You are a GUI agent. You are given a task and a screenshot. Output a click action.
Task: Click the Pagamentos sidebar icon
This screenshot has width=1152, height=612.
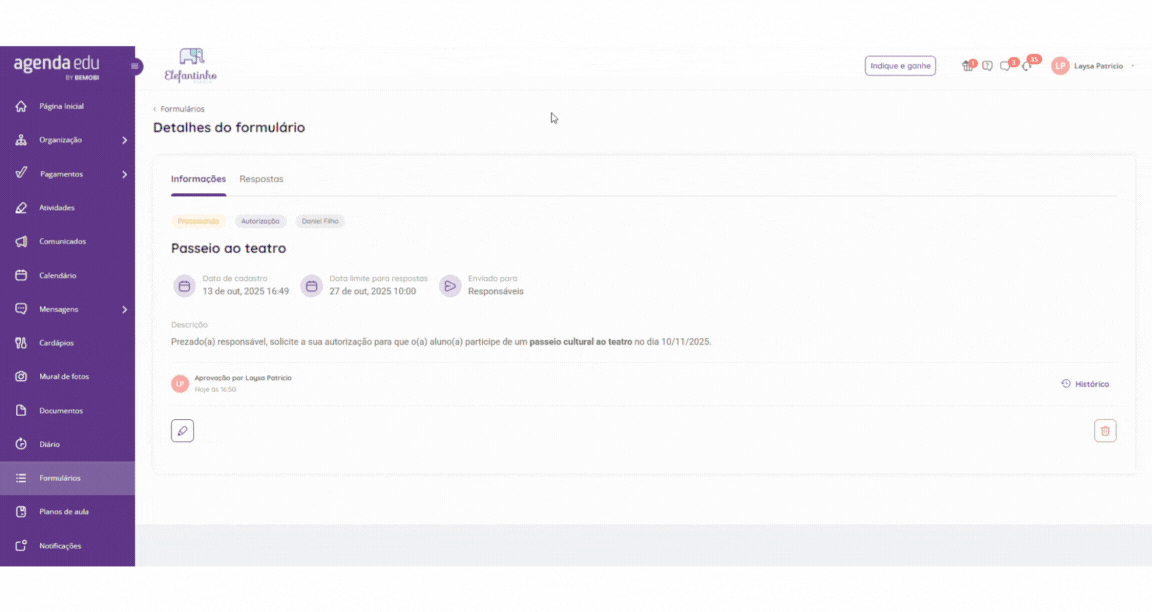(x=21, y=173)
